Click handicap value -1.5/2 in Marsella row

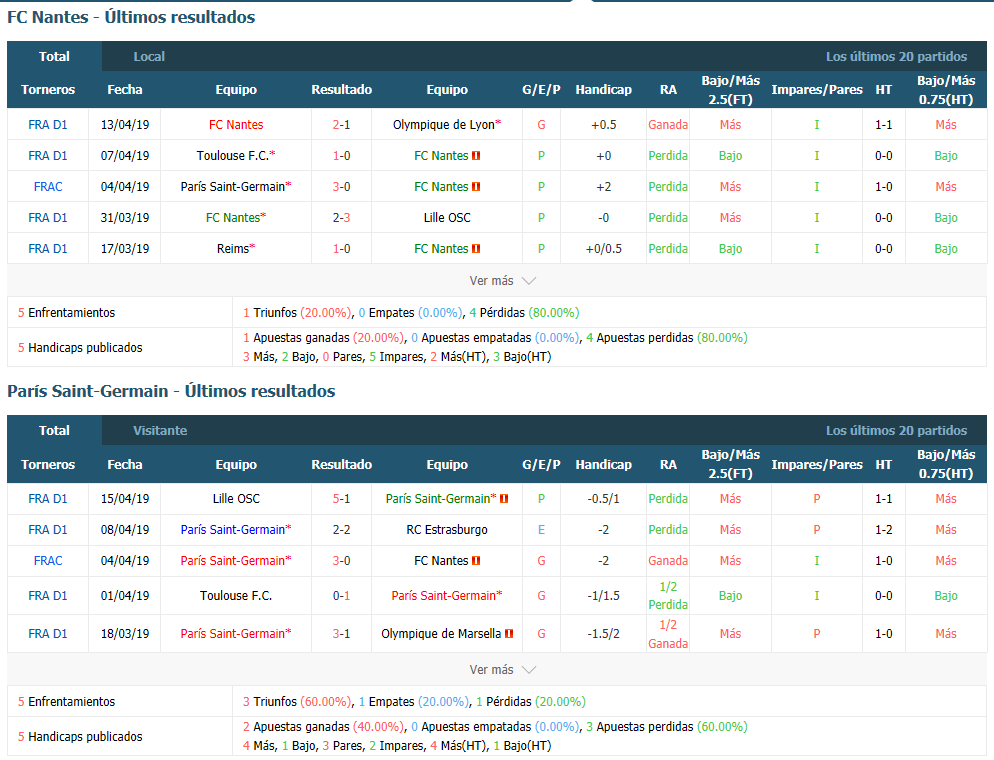pyautogui.click(x=604, y=634)
